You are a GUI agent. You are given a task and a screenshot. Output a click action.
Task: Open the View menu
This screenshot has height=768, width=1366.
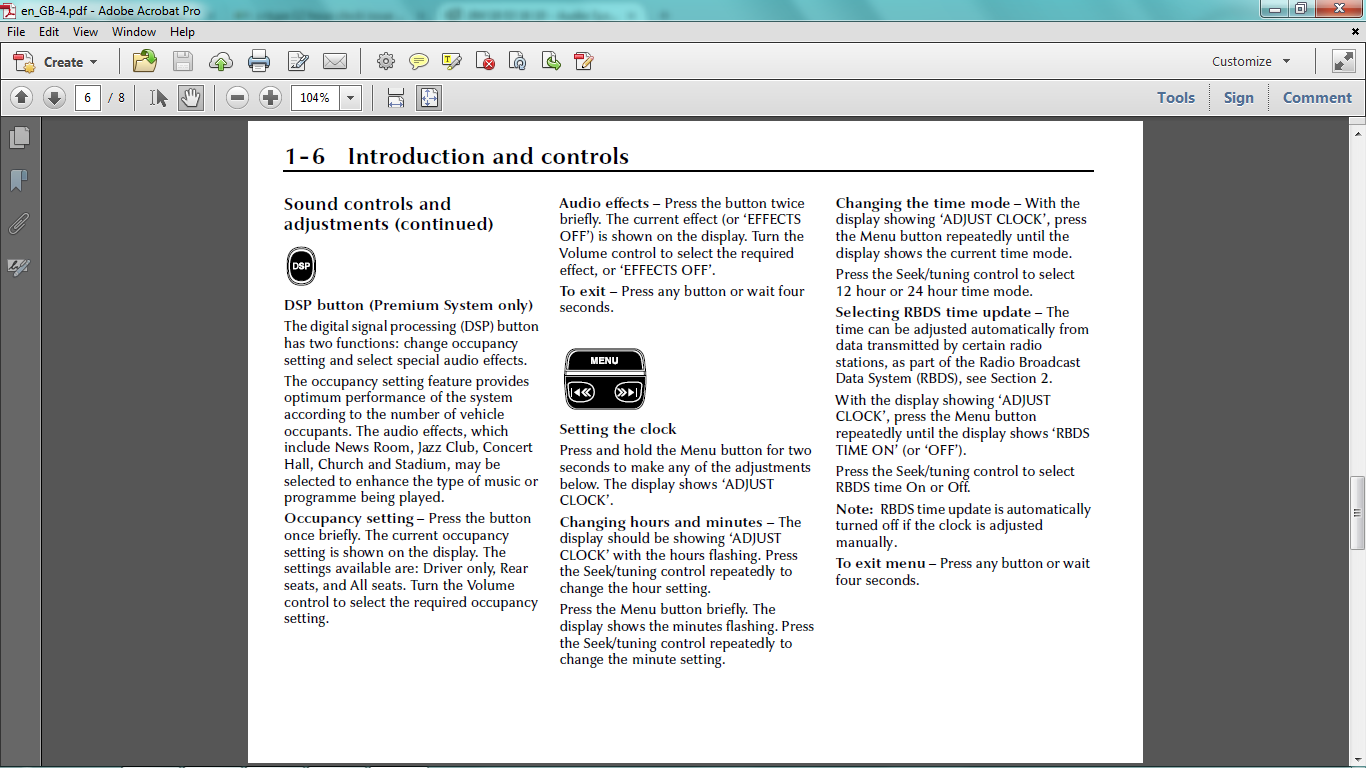click(85, 32)
